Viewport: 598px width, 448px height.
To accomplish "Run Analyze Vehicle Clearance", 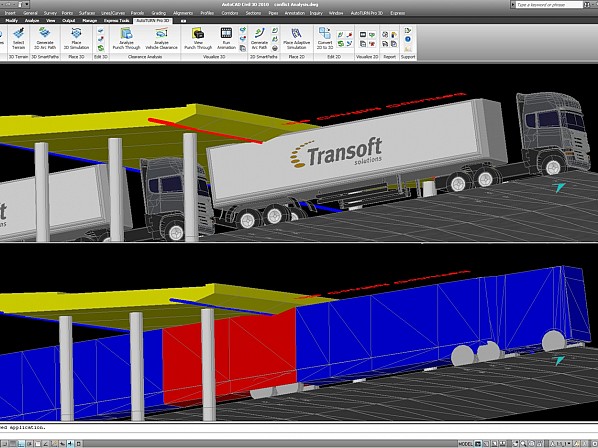I will pyautogui.click(x=161, y=39).
